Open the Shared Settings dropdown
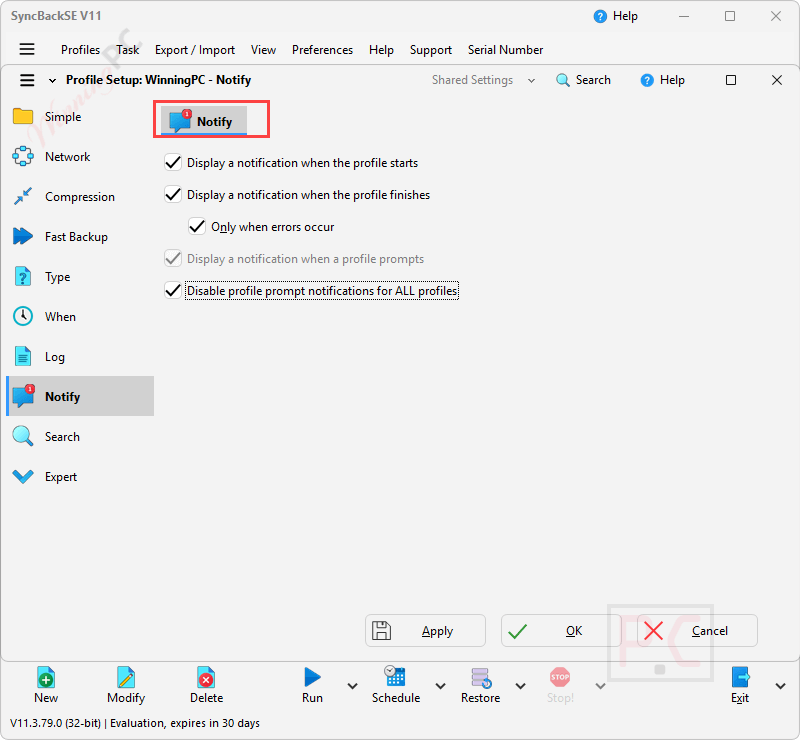 [483, 80]
